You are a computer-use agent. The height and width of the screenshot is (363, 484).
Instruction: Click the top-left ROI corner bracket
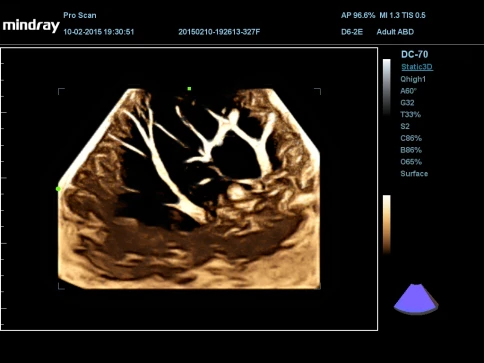pos(61,91)
